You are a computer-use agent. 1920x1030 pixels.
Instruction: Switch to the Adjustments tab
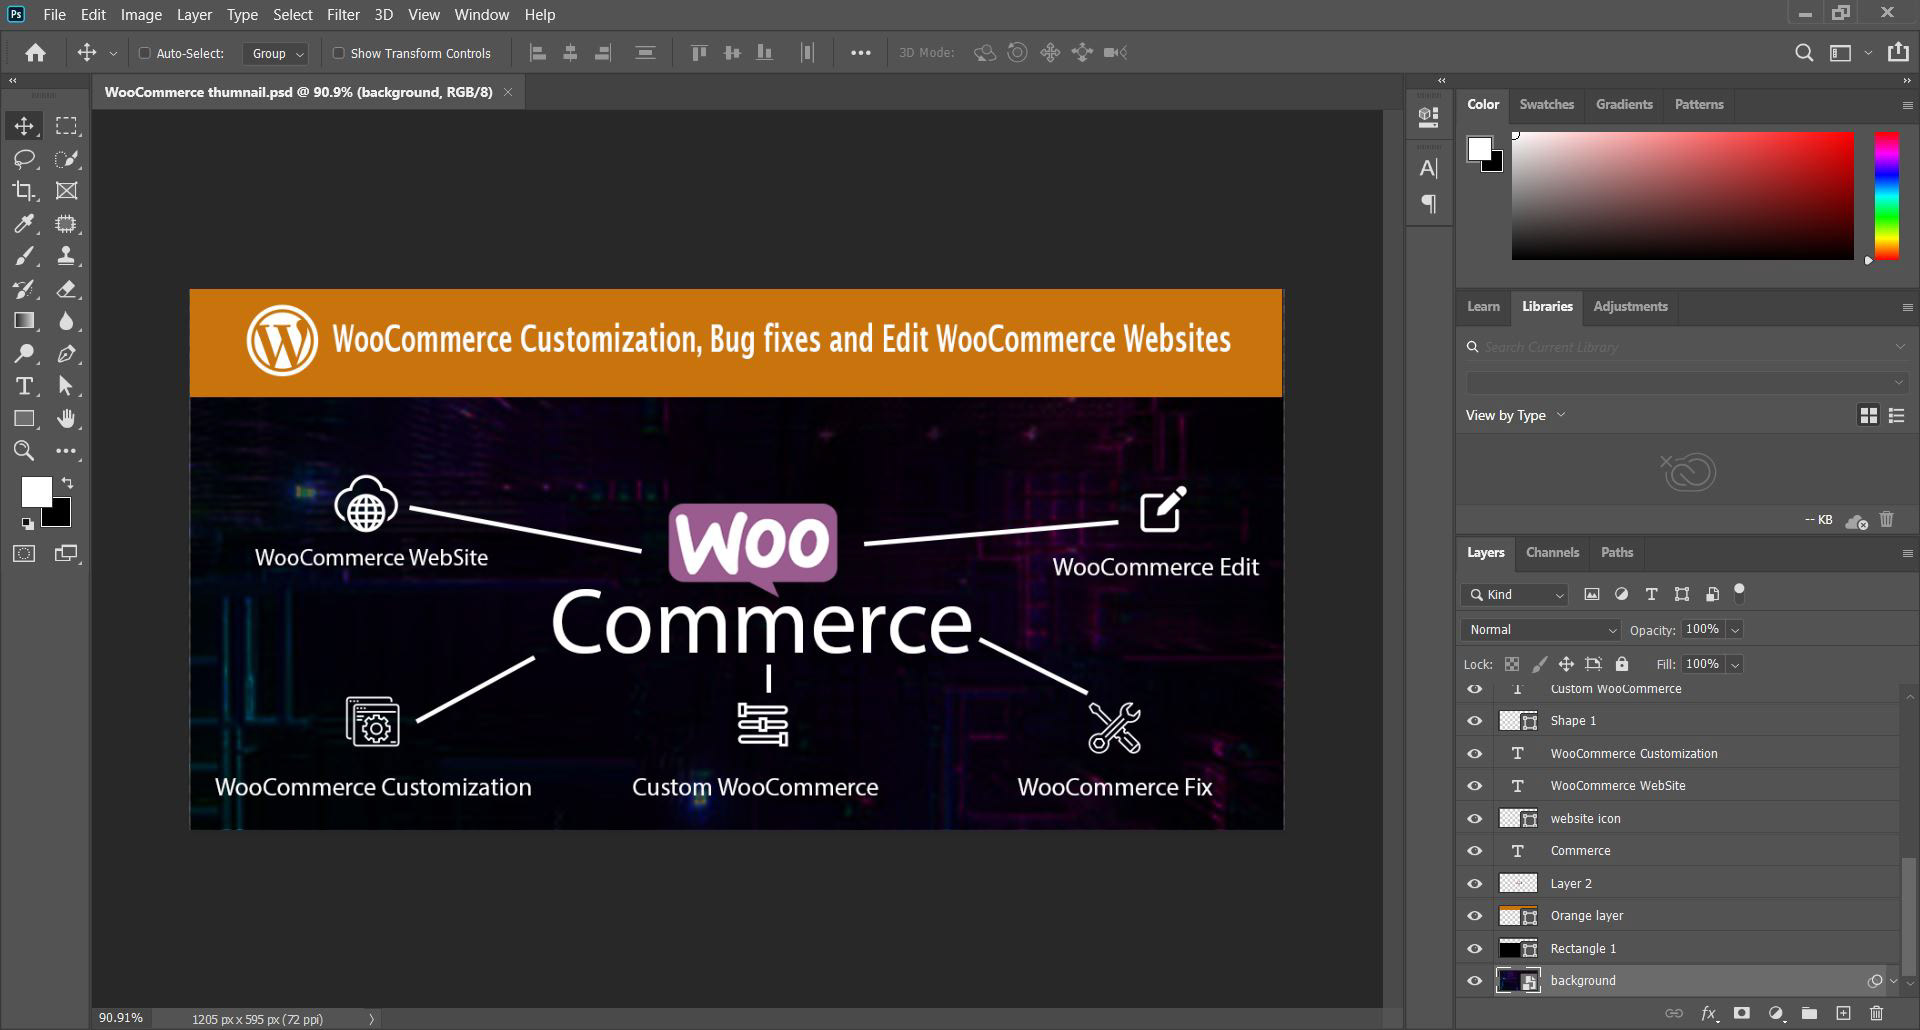tap(1630, 306)
